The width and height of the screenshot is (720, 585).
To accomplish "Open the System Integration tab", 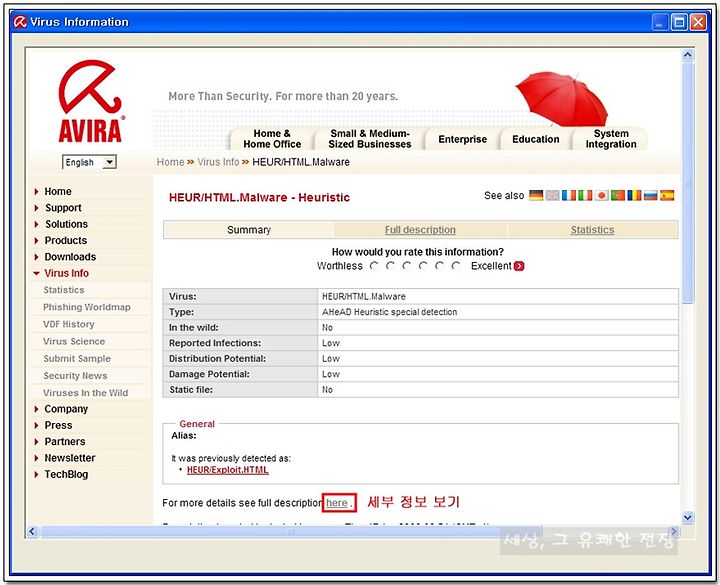I will (x=611, y=139).
